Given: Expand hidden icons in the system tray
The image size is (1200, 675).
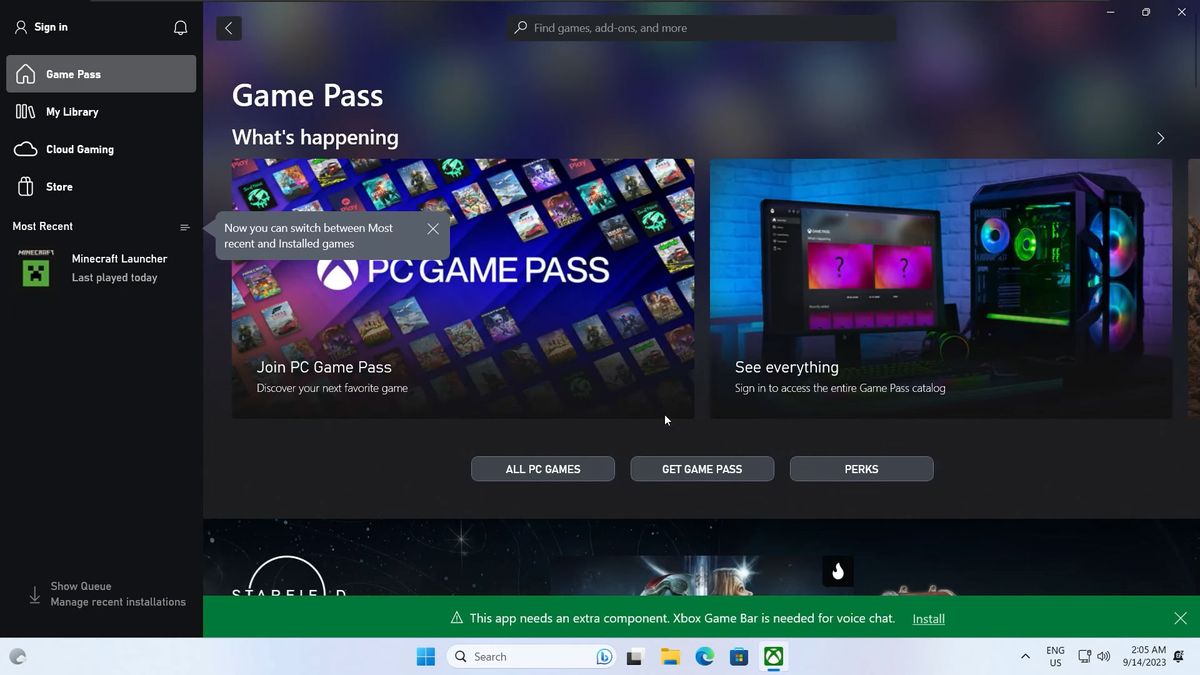Looking at the screenshot, I should point(1025,656).
